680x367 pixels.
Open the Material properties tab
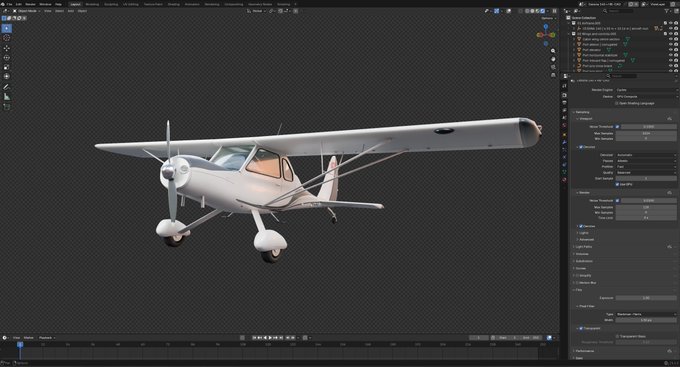[x=564, y=179]
